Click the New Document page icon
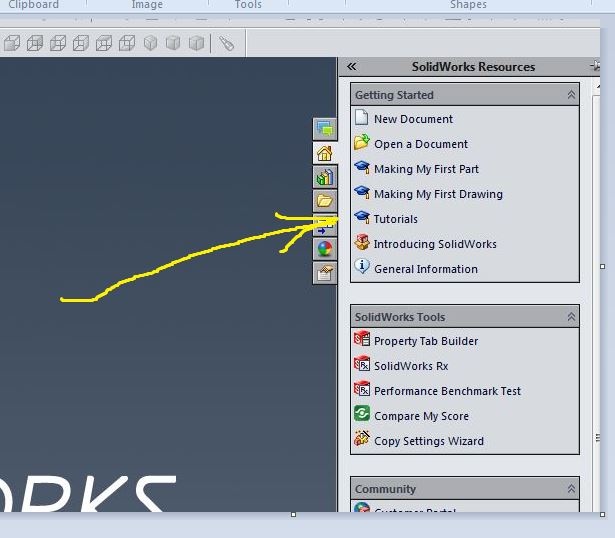Screen dimensions: 615x538 tap(361, 118)
